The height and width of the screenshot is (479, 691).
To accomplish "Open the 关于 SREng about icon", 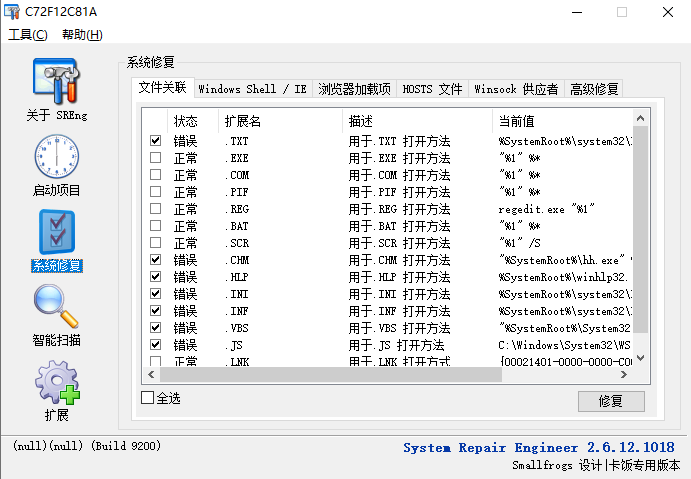I will (x=56, y=81).
